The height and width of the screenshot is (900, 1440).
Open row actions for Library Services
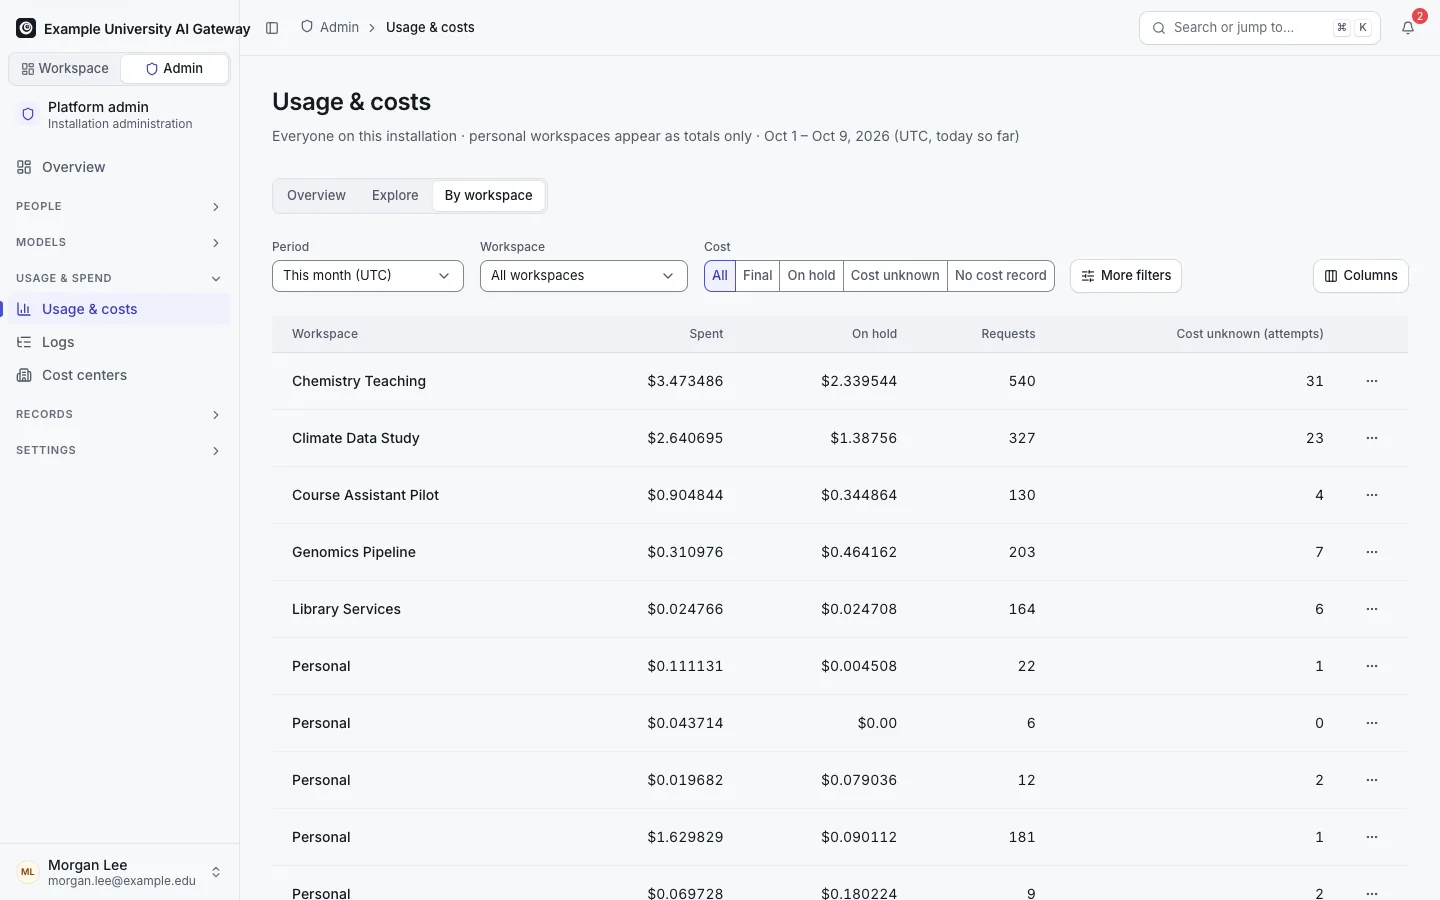[1372, 609]
